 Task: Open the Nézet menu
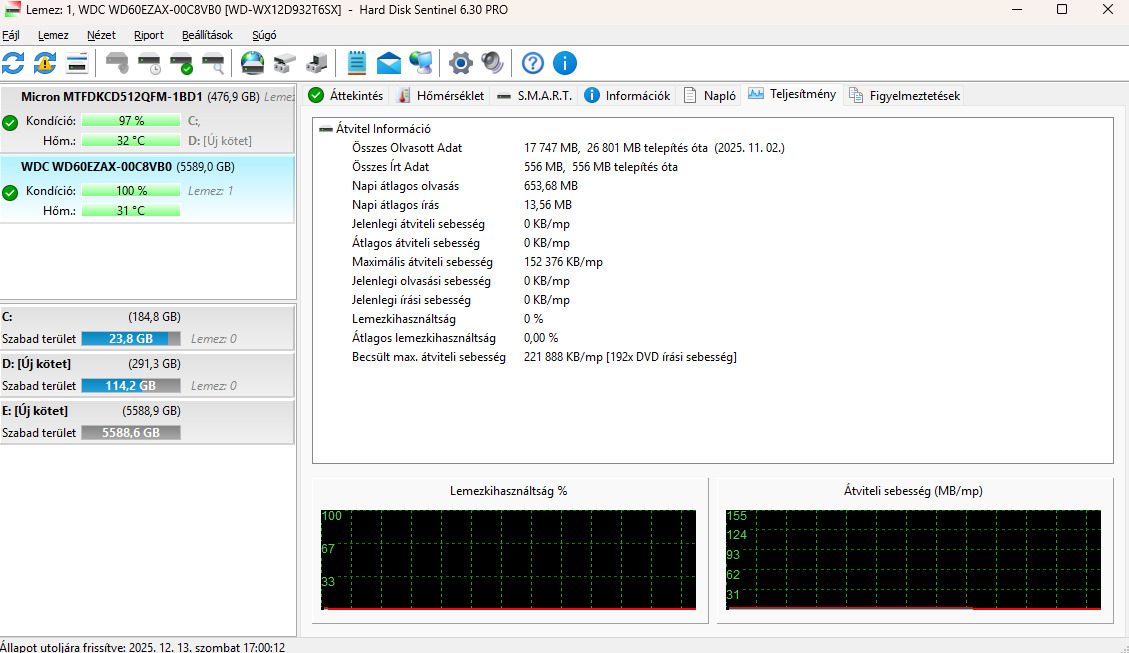pos(101,35)
